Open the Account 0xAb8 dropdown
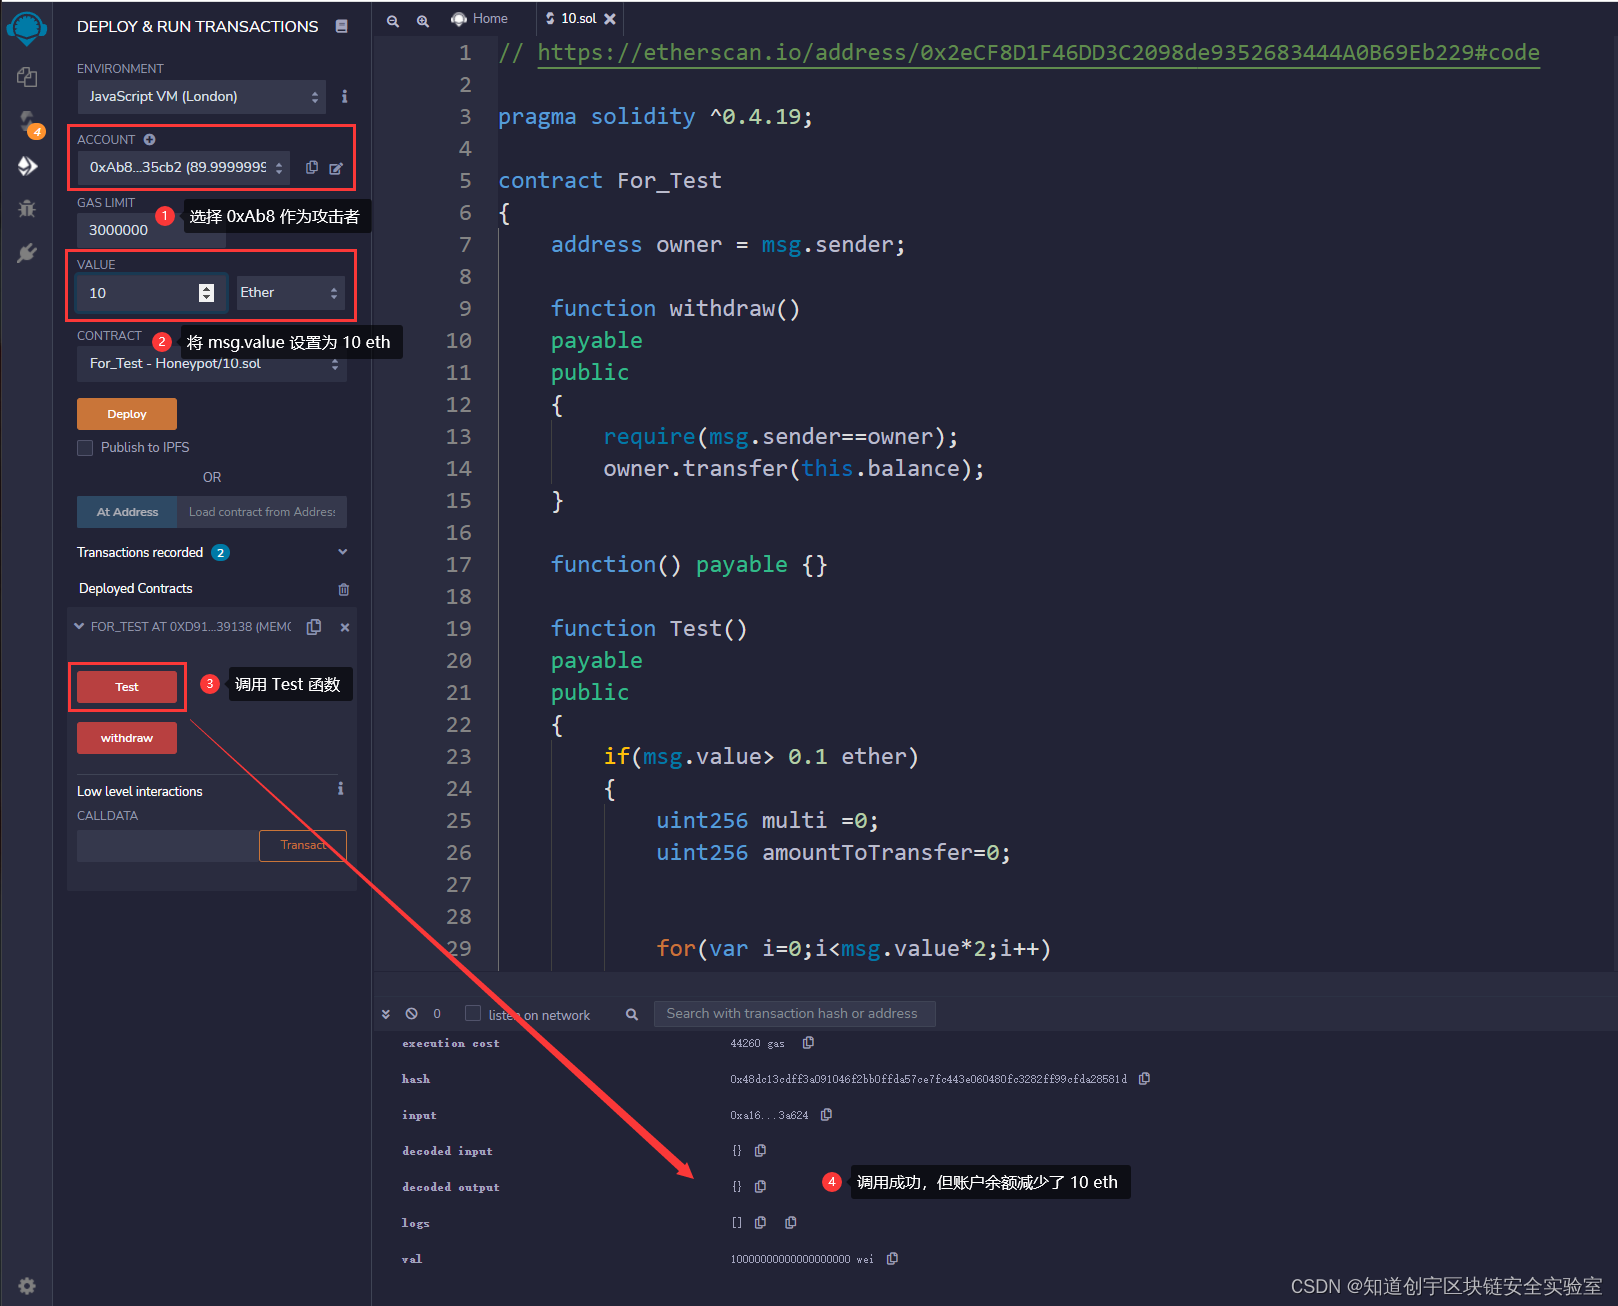Viewport: 1618px width, 1306px height. pos(184,168)
